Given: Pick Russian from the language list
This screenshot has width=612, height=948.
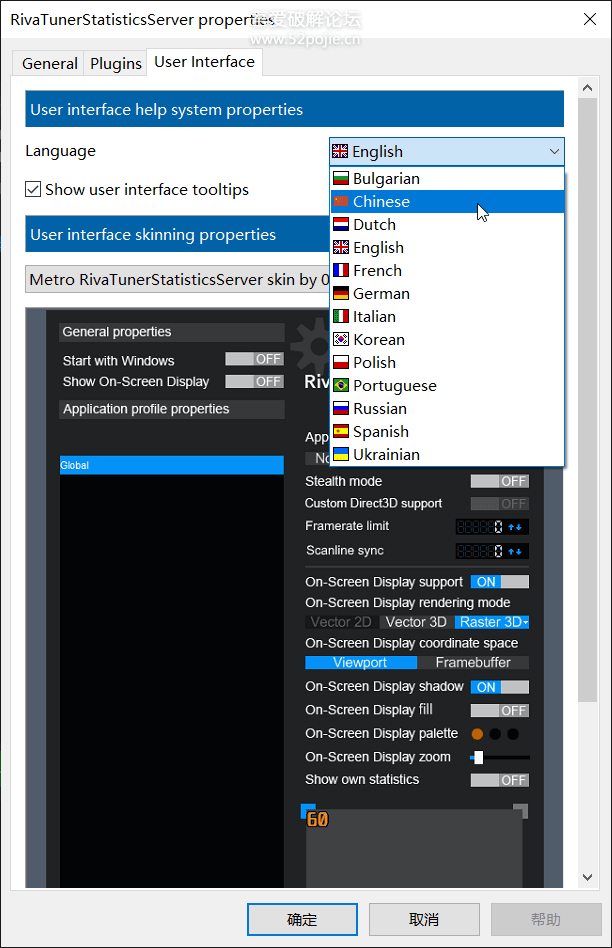Looking at the screenshot, I should [x=448, y=409].
